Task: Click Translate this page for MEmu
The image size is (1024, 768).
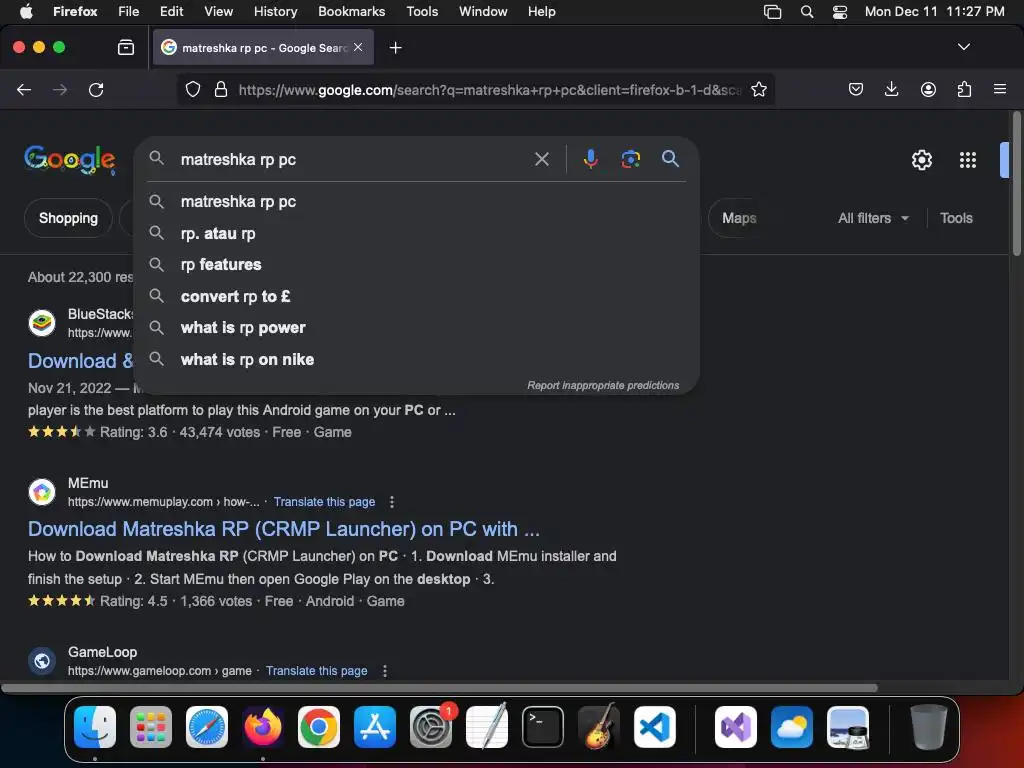Action: tap(324, 502)
